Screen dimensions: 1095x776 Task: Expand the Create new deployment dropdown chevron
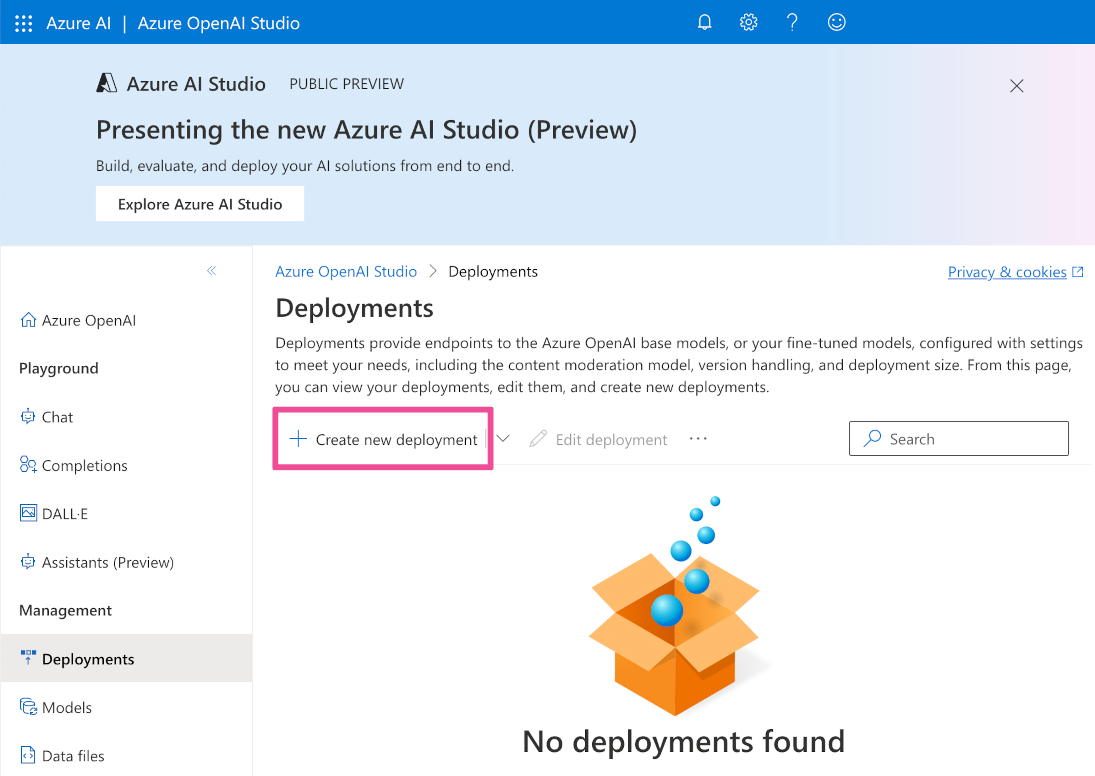pyautogui.click(x=503, y=438)
